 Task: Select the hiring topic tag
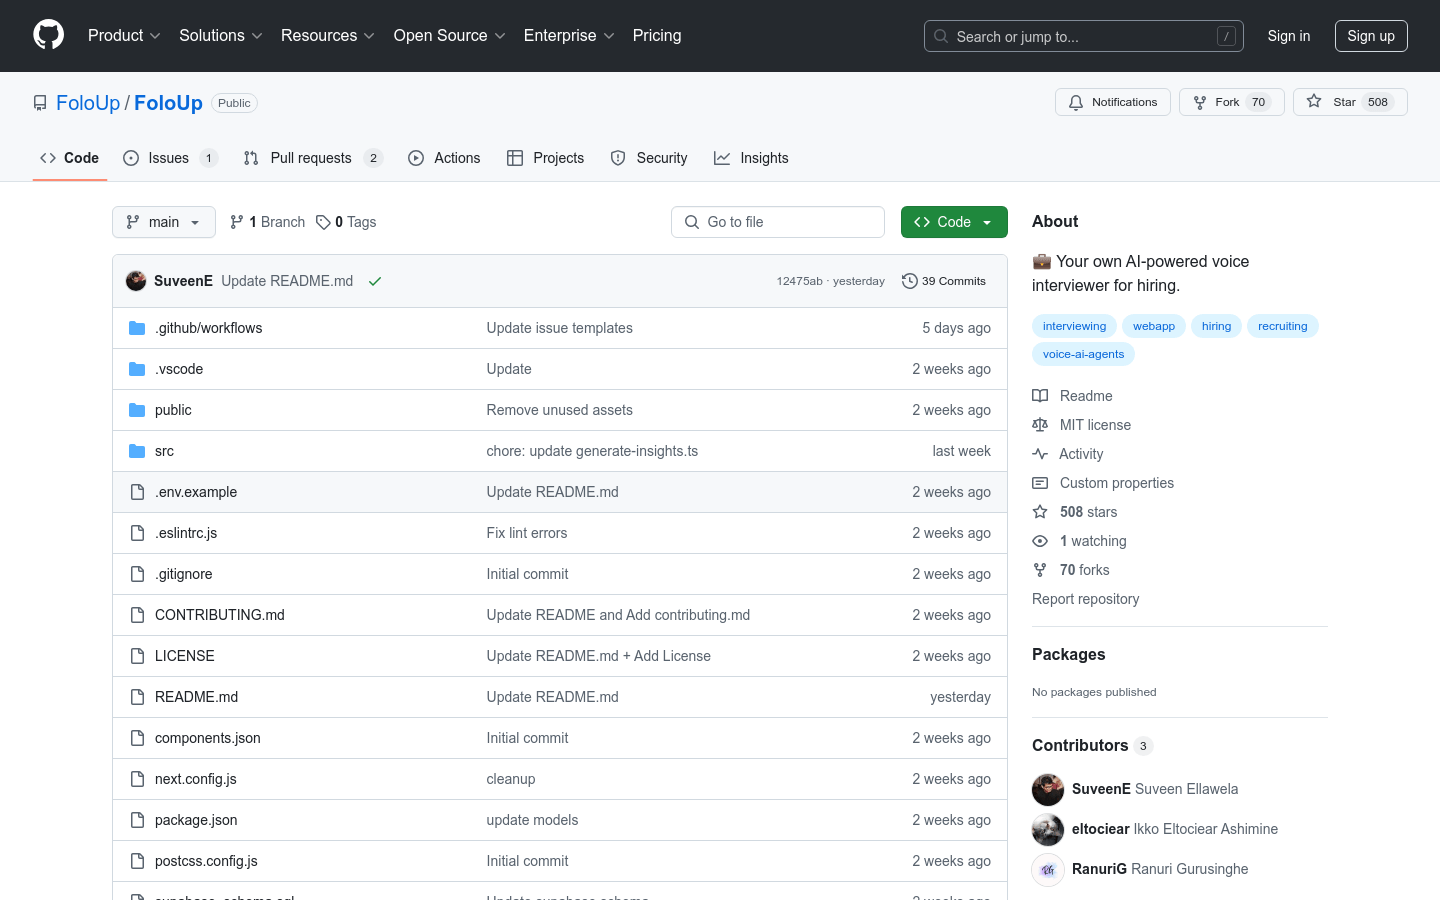point(1216,326)
